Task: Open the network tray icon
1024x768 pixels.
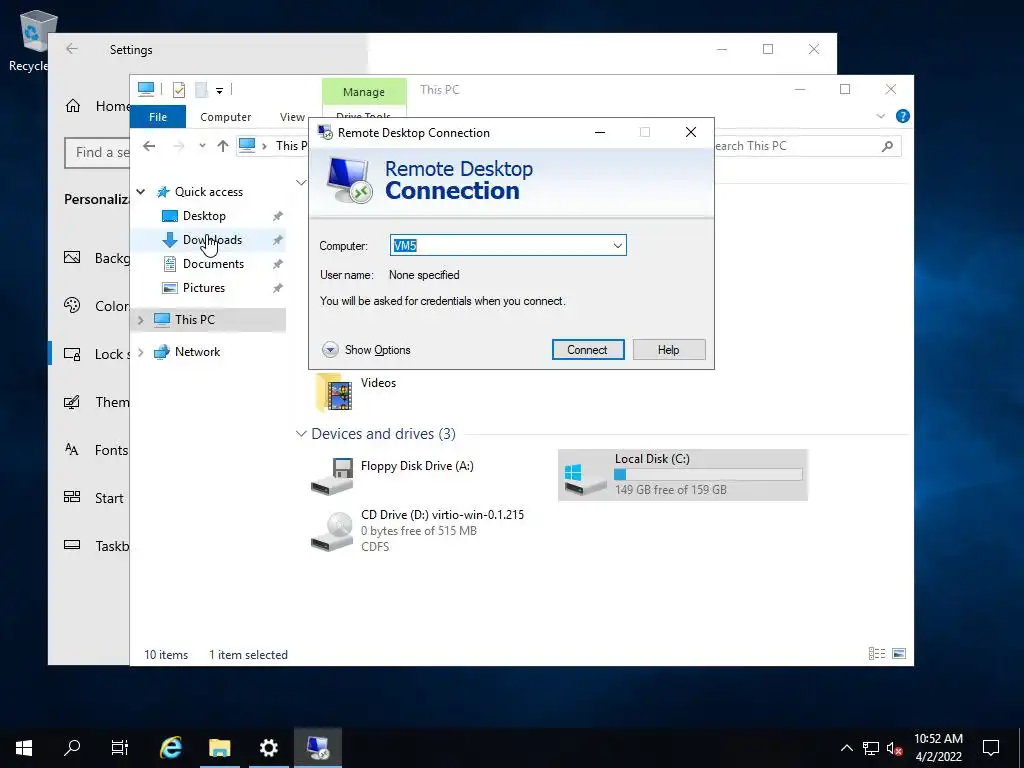Action: [x=871, y=748]
